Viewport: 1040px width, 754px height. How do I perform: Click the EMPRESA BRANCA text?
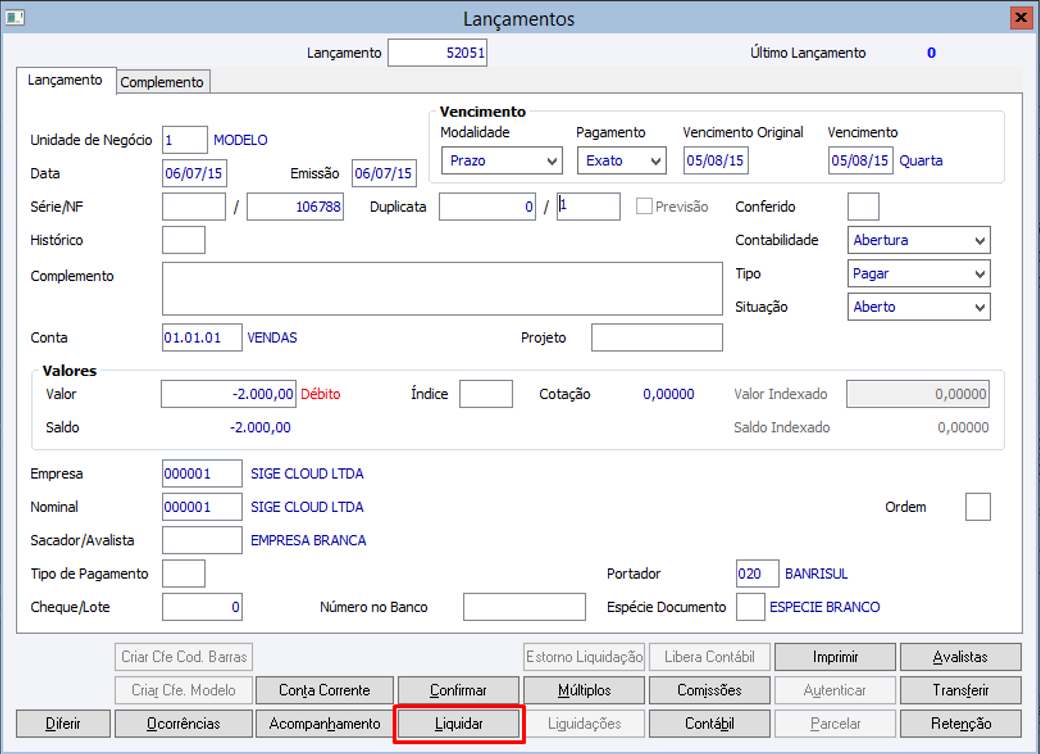pyautogui.click(x=308, y=540)
